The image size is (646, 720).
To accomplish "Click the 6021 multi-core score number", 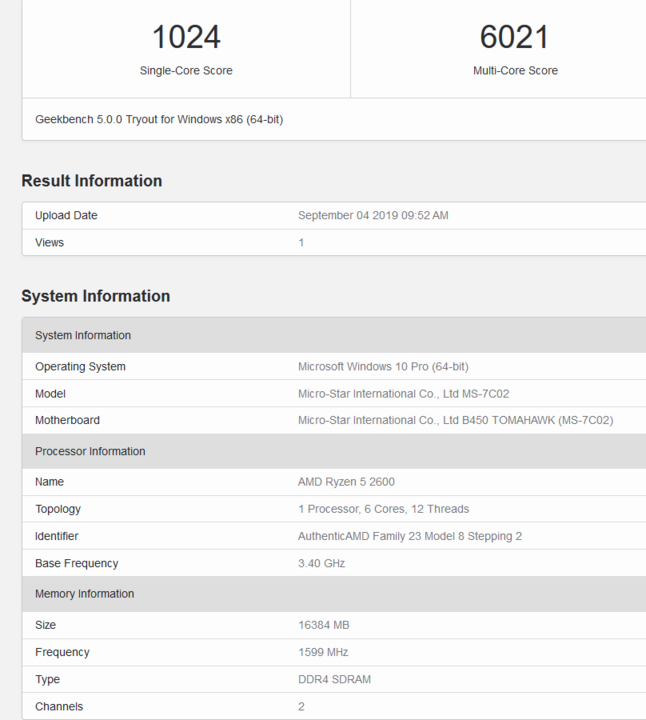I will [514, 37].
